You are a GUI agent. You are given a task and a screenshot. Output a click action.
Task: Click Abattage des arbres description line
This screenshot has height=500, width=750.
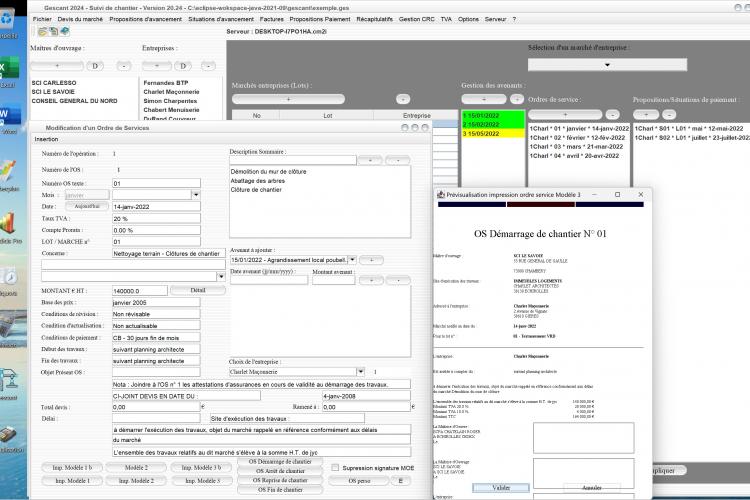pyautogui.click(x=257, y=181)
